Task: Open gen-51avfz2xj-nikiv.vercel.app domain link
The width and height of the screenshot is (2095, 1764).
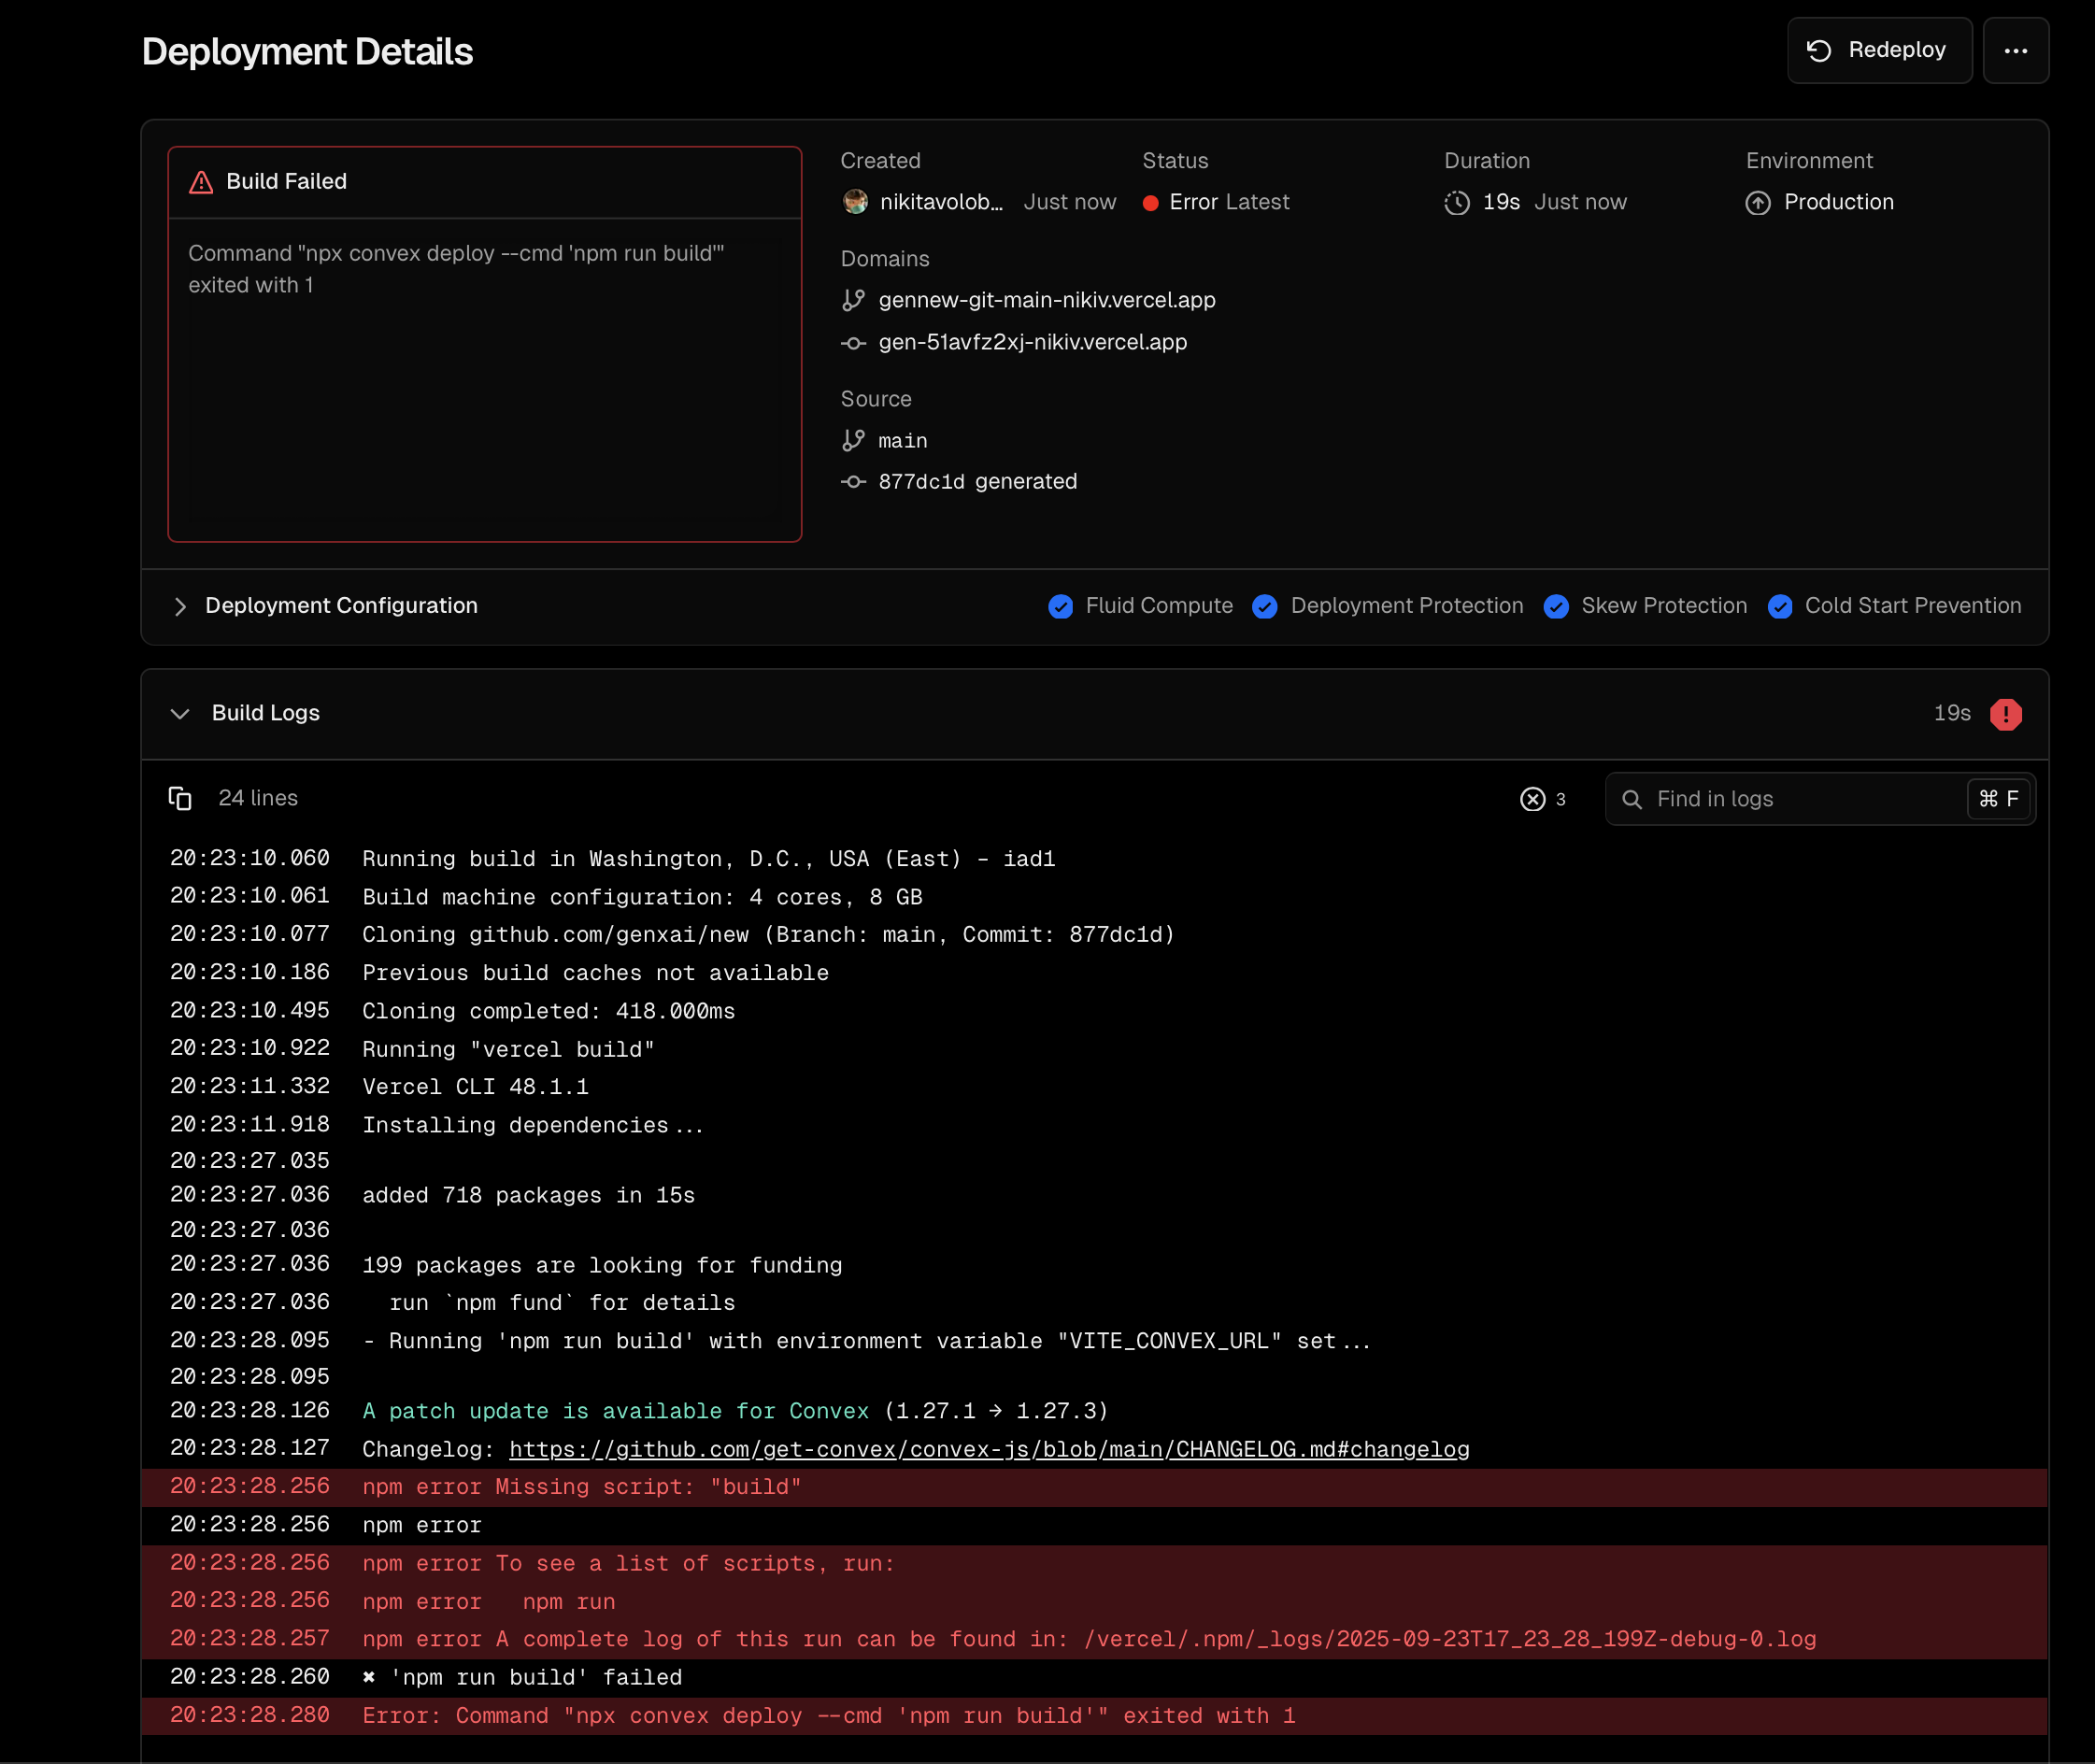Action: coord(1033,342)
